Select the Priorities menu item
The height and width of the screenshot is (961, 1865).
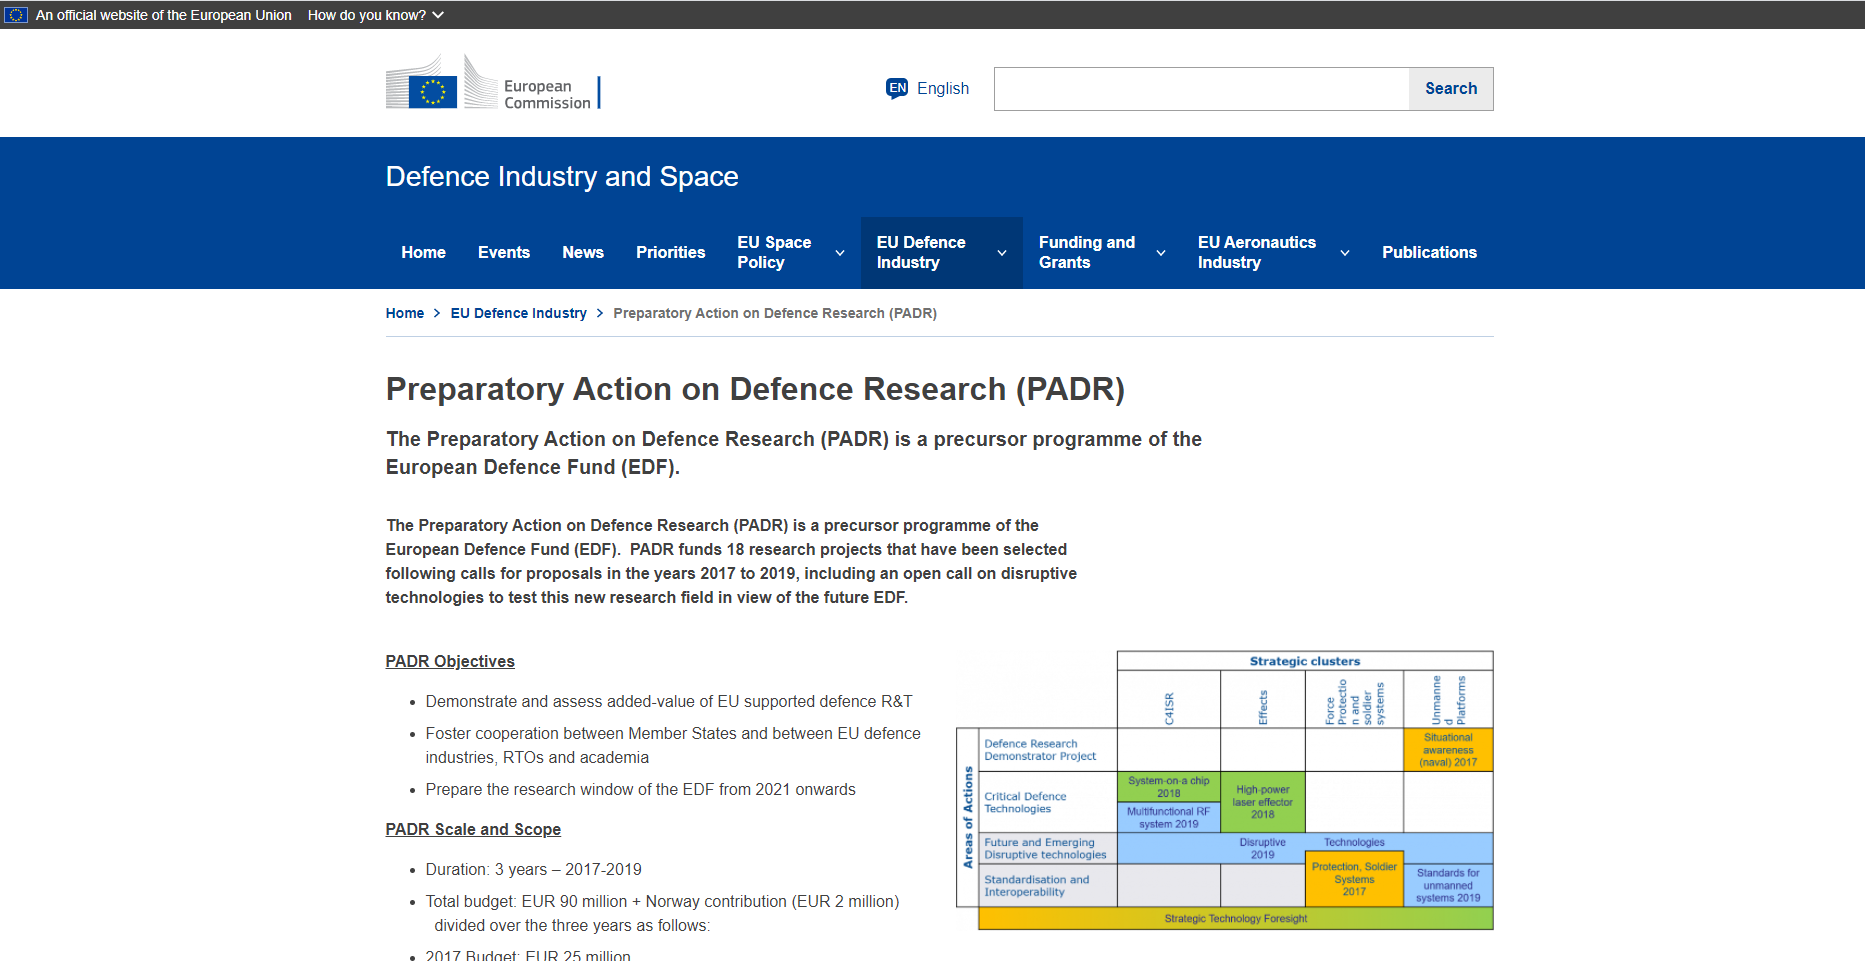pos(670,253)
